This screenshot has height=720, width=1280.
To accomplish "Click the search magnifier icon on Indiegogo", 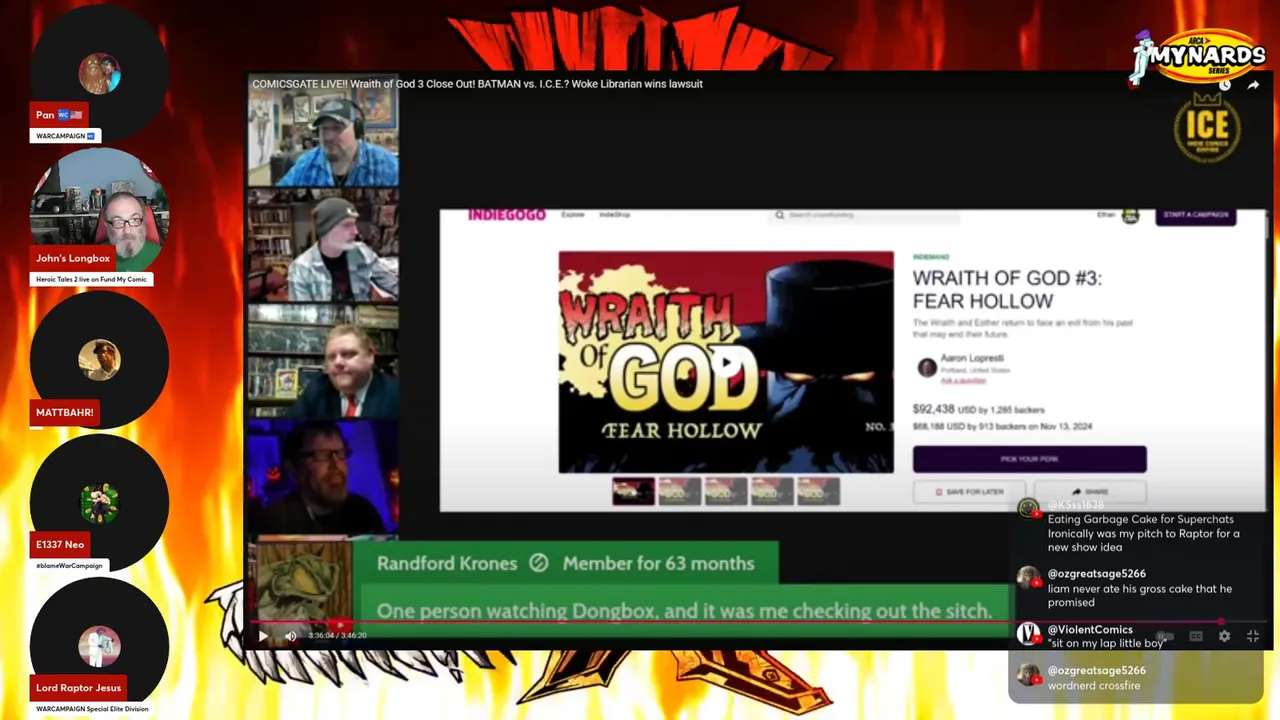I will click(x=779, y=215).
